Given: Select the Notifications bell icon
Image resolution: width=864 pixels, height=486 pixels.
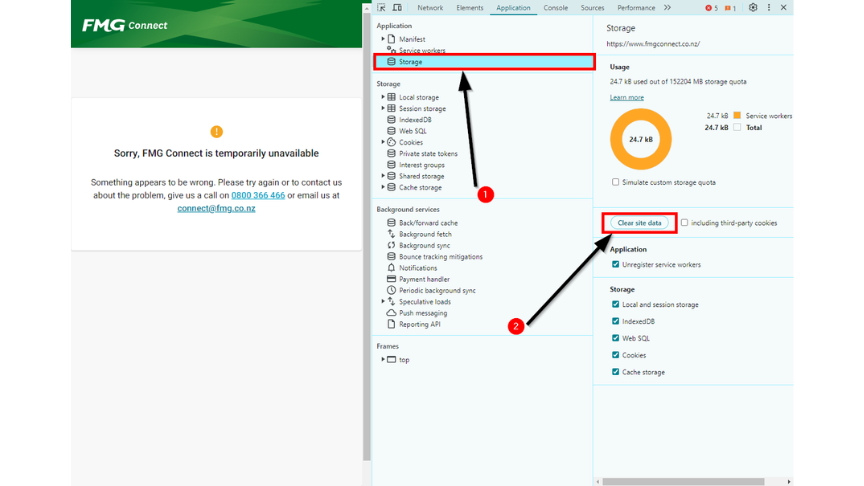Looking at the screenshot, I should coord(391,268).
